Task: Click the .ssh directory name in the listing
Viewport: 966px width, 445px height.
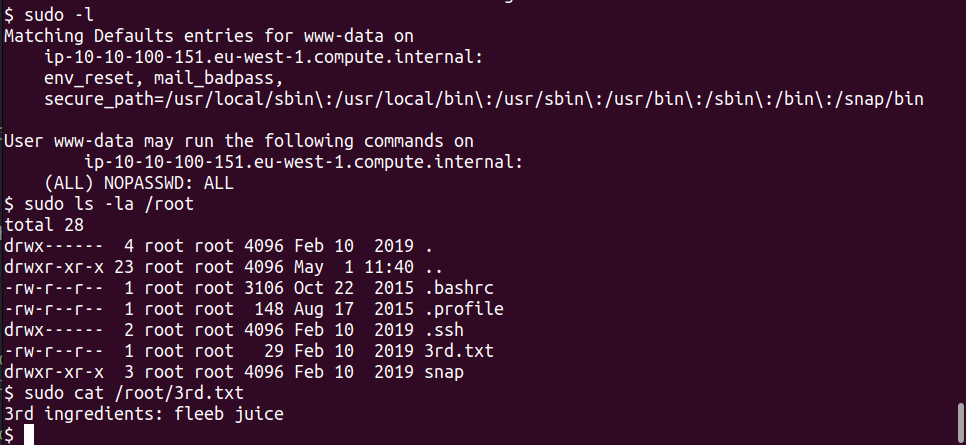Action: [x=444, y=329]
